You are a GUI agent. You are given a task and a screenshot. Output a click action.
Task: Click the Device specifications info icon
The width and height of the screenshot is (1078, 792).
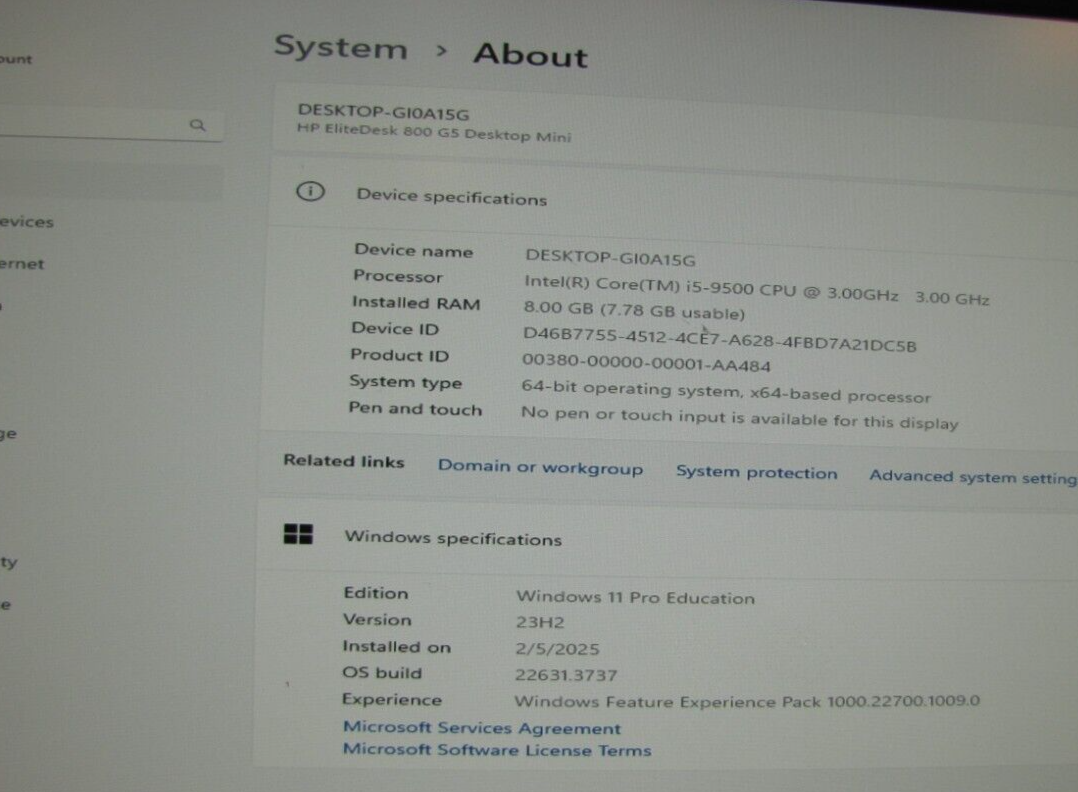(310, 191)
